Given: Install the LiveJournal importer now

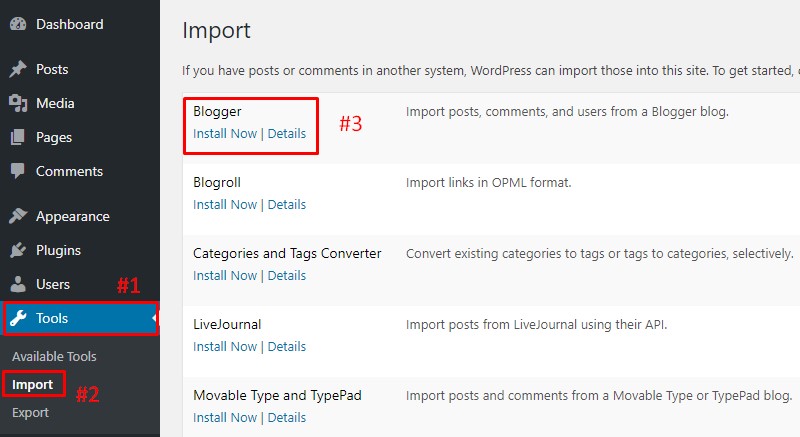Looking at the screenshot, I should (x=225, y=346).
